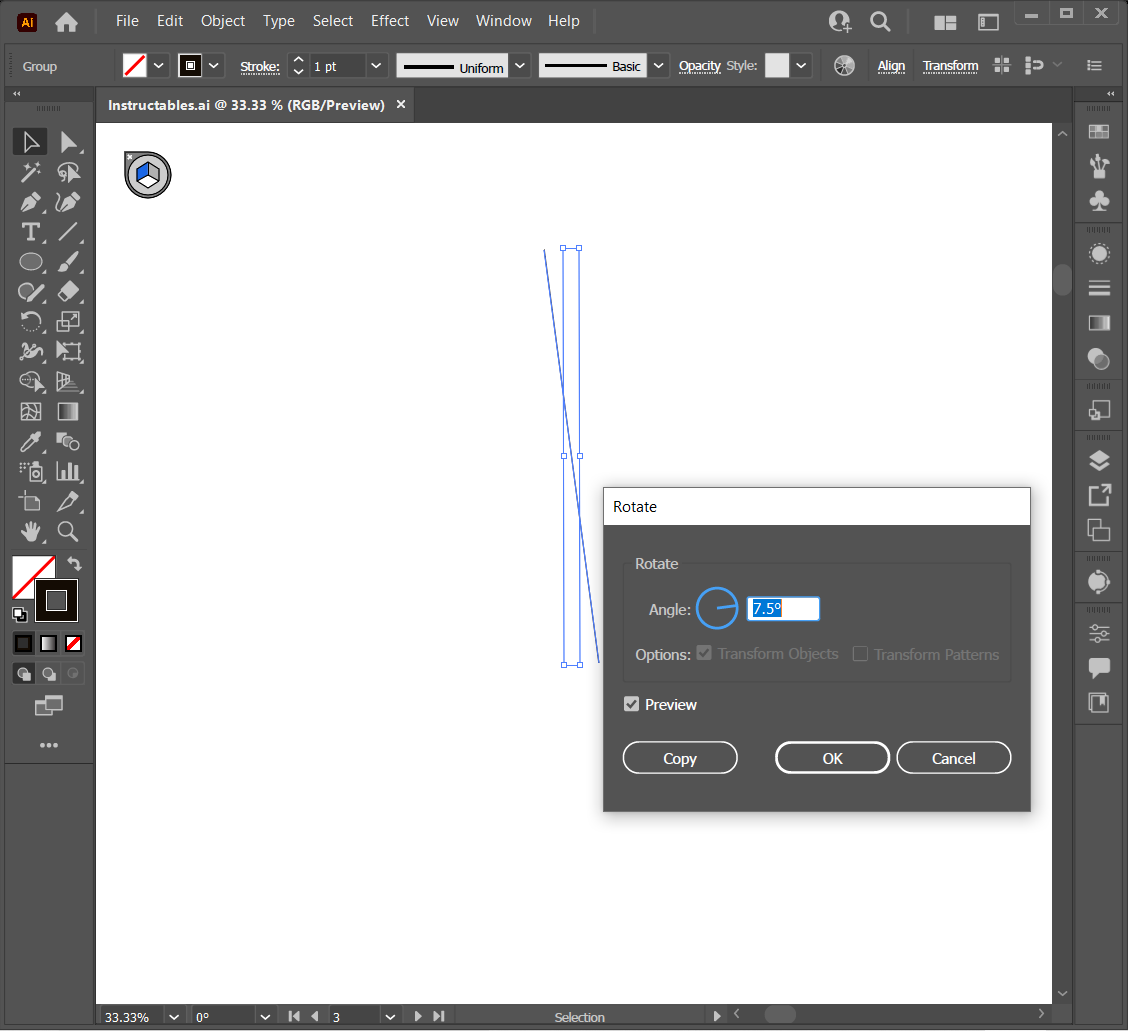
Task: Select the Shape Builder tool
Action: pyautogui.click(x=30, y=381)
